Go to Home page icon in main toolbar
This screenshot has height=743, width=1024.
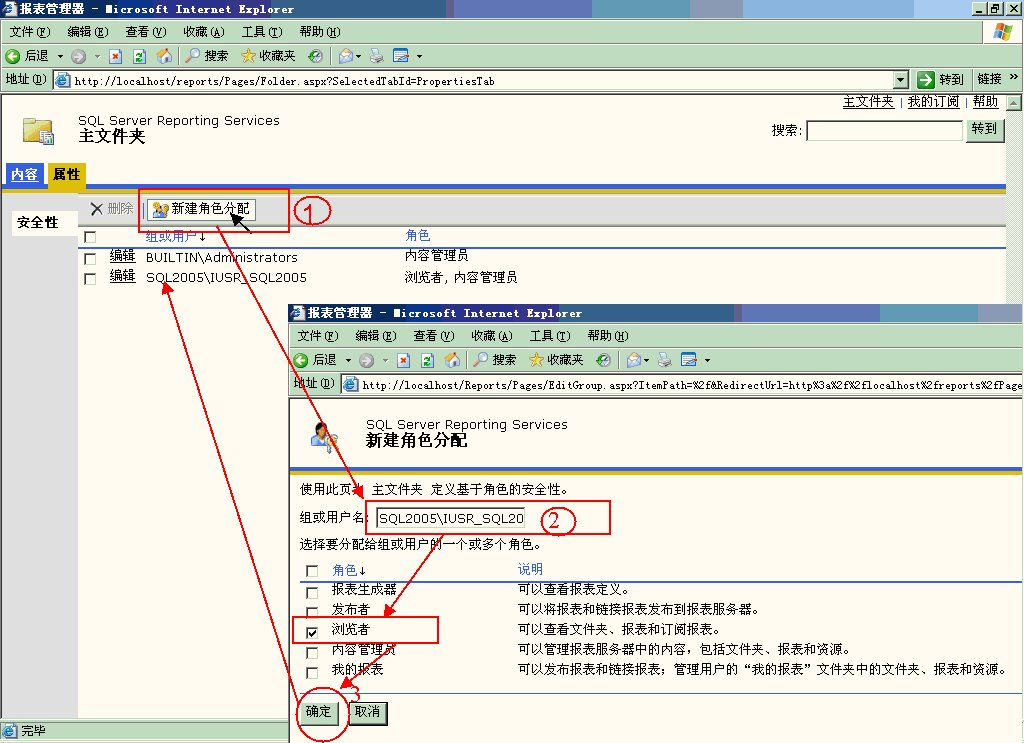click(163, 56)
